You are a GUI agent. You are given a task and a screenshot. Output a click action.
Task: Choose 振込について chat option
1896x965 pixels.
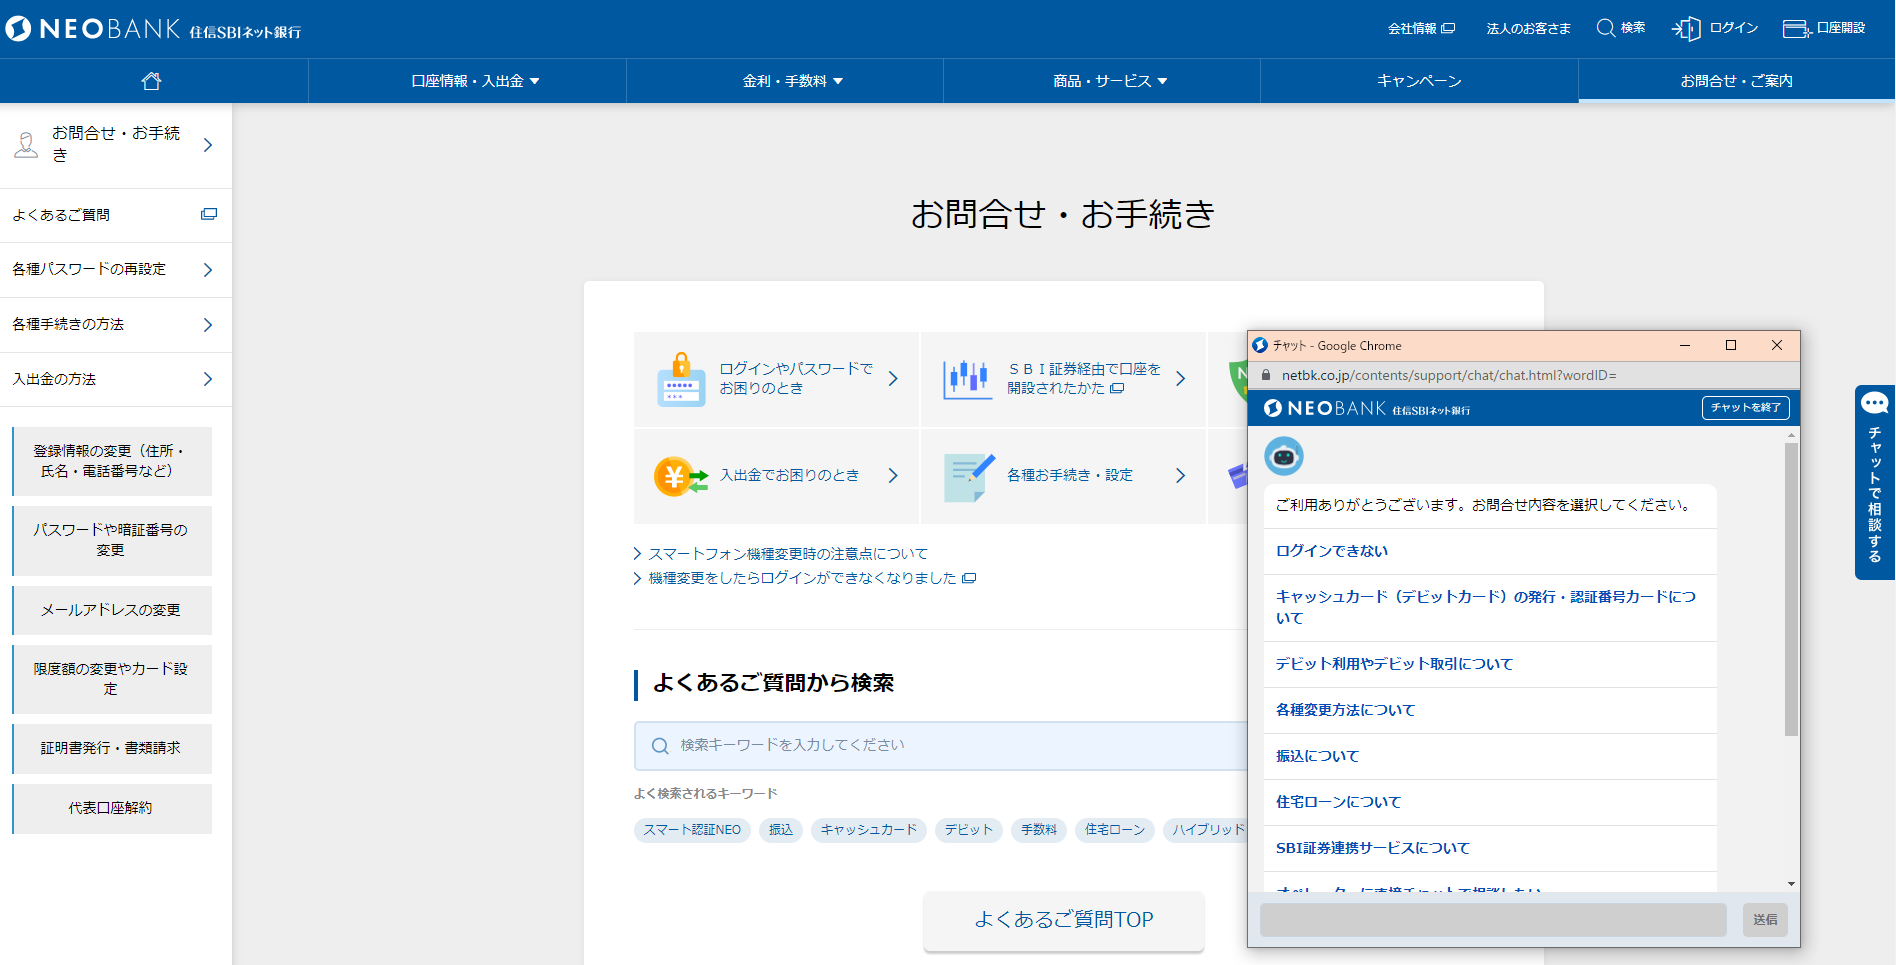pyautogui.click(x=1490, y=757)
